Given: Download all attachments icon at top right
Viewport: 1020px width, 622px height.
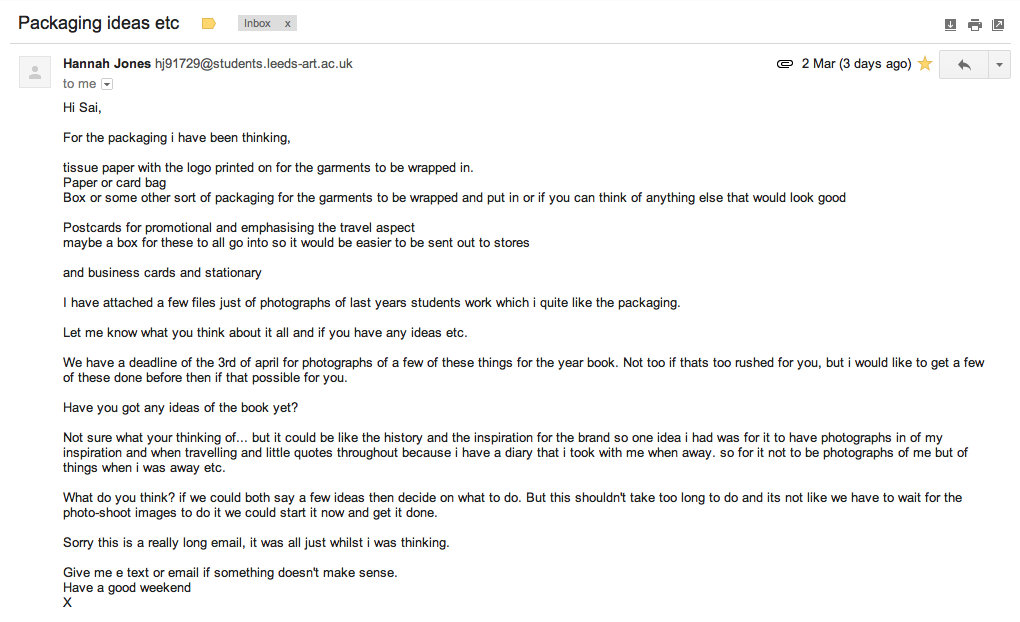Looking at the screenshot, I should pyautogui.click(x=950, y=25).
